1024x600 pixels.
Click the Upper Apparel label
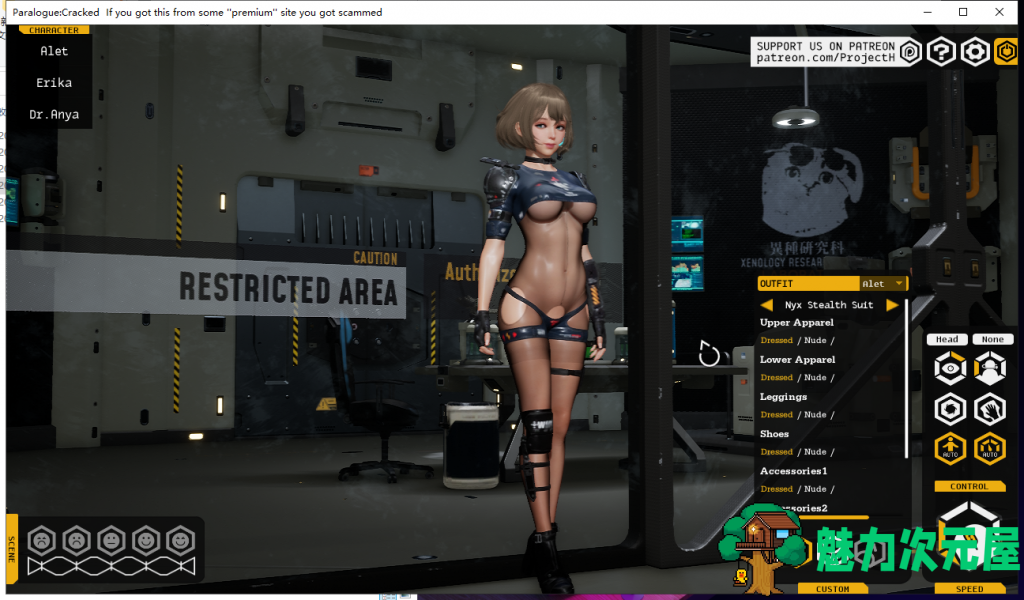tap(797, 323)
